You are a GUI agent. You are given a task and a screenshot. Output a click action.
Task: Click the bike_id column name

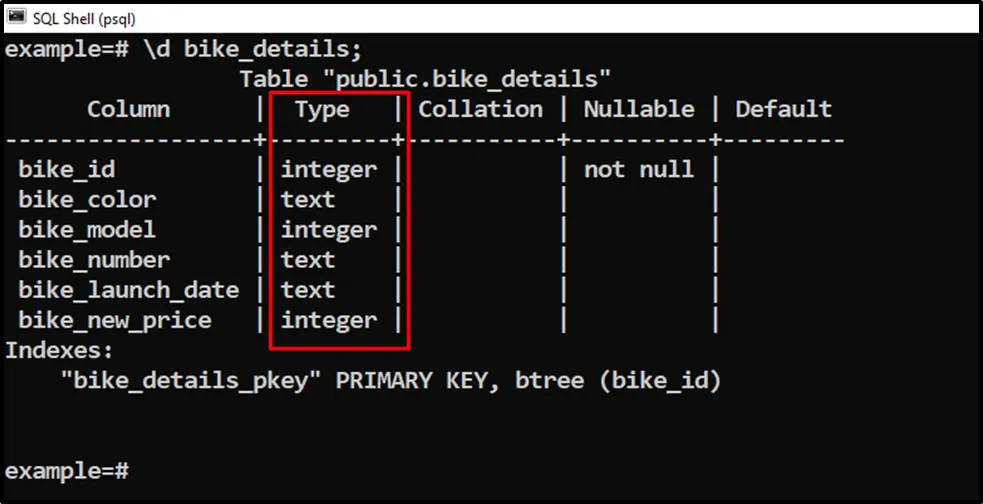[60, 169]
